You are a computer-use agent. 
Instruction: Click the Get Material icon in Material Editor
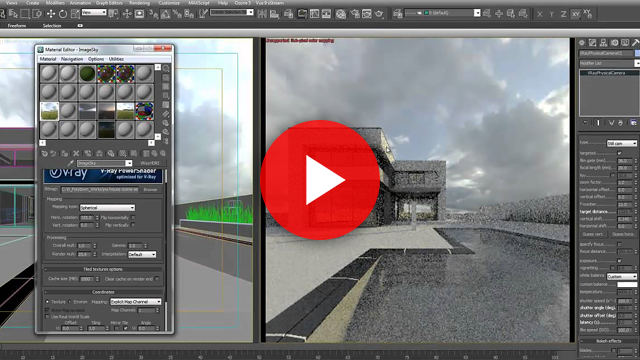tap(44, 153)
